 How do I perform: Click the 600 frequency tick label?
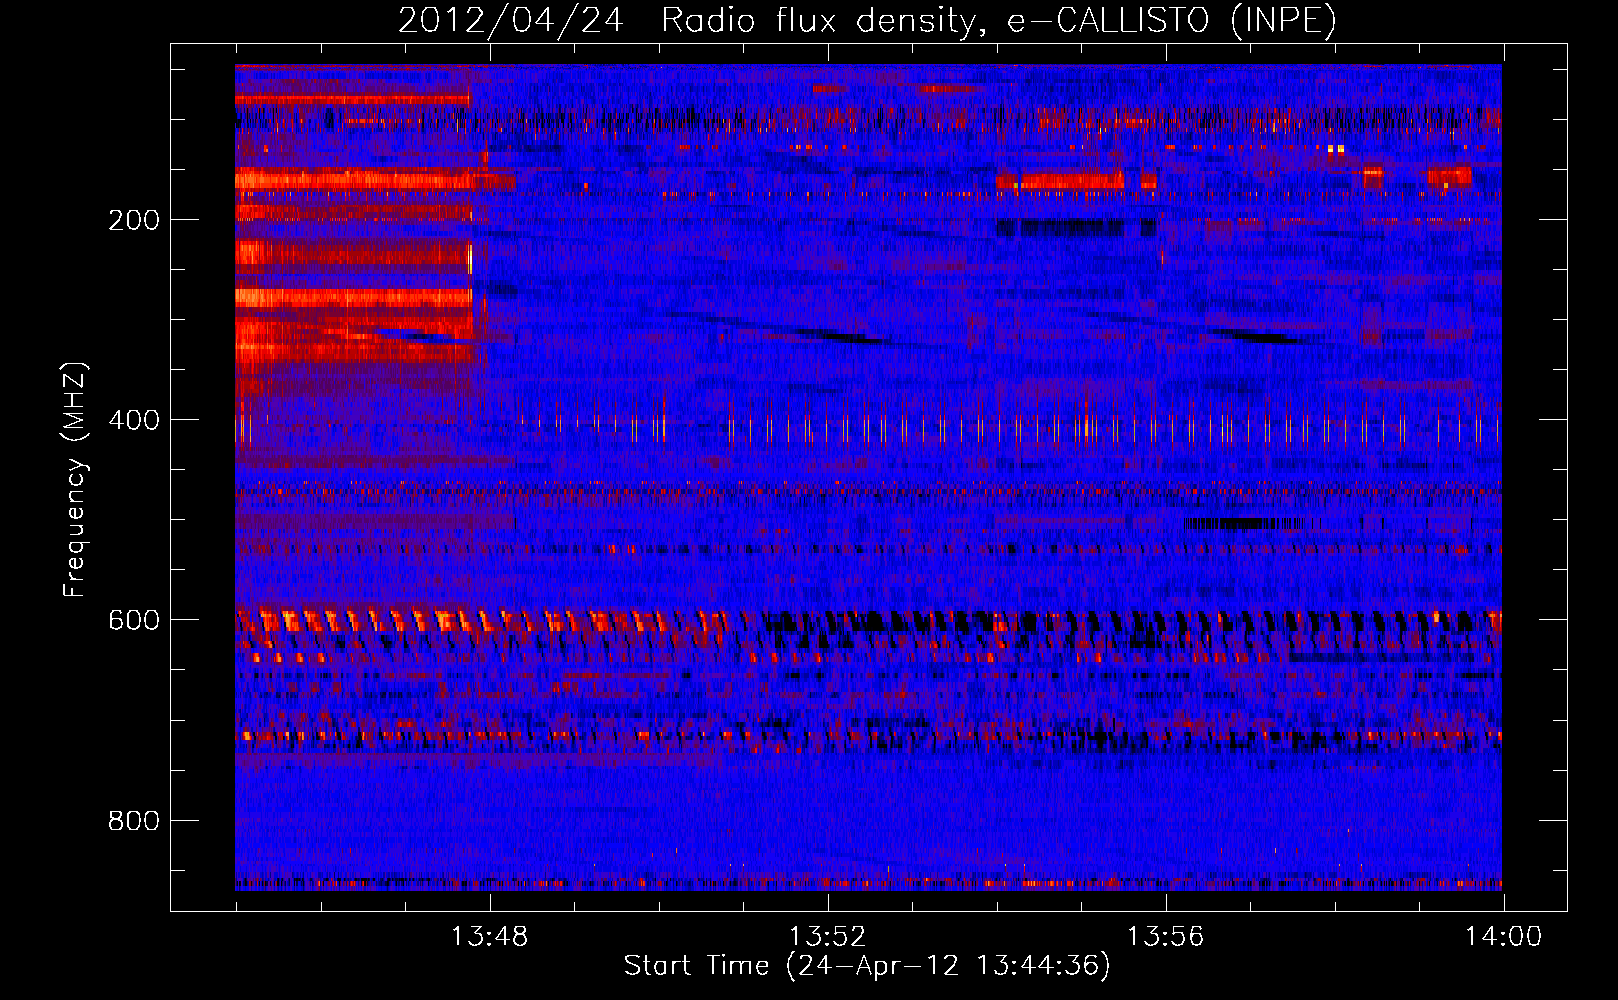coord(134,620)
